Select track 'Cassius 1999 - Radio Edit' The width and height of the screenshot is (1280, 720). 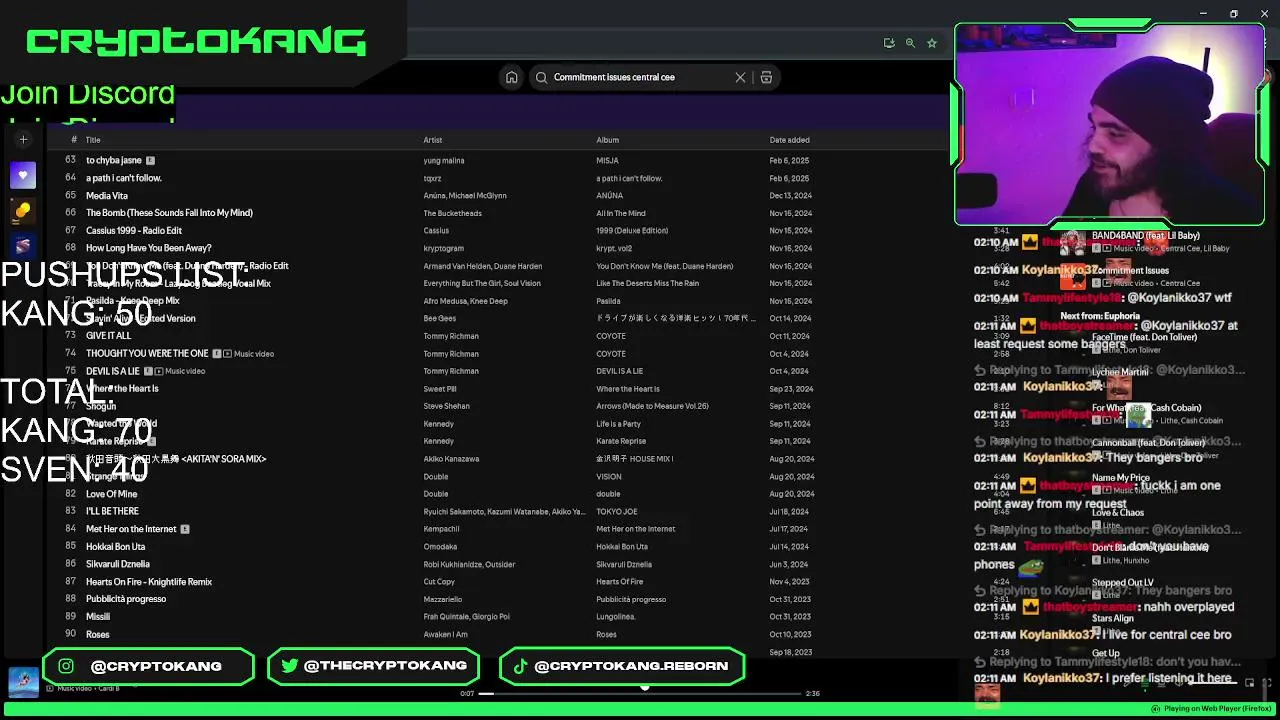[134, 231]
